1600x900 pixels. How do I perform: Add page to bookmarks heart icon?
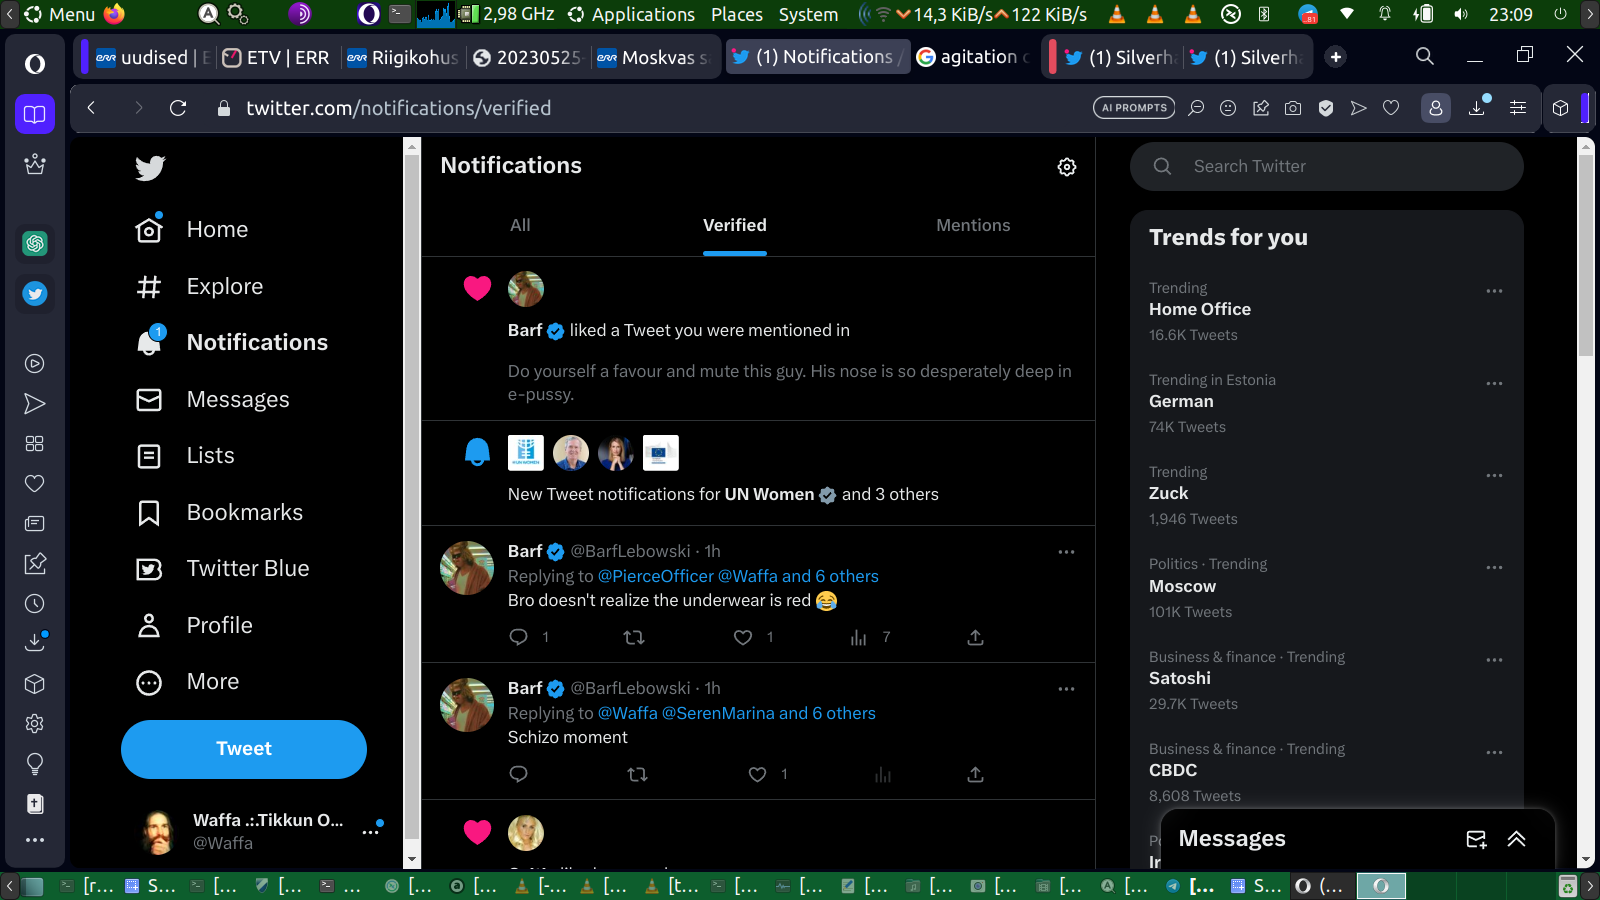[1391, 108]
